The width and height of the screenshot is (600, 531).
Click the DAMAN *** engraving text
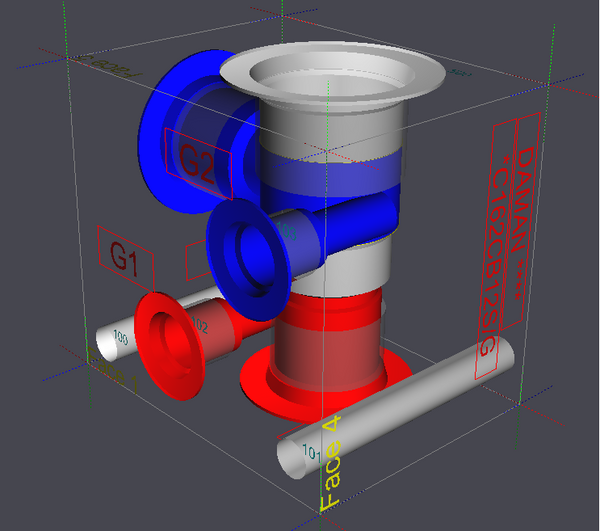pos(523,223)
